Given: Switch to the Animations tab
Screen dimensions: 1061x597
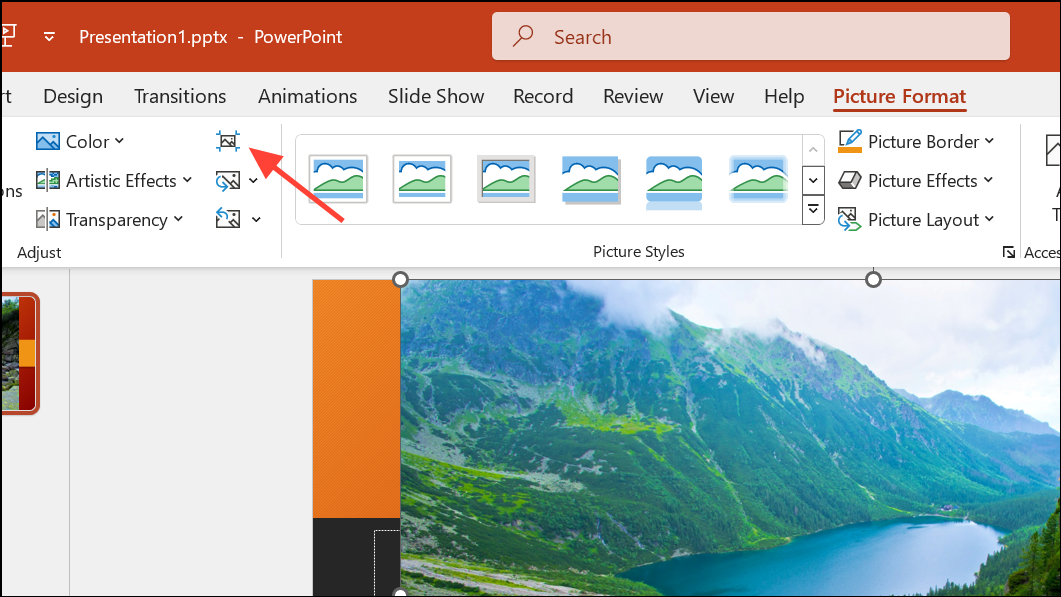Looking at the screenshot, I should (307, 96).
